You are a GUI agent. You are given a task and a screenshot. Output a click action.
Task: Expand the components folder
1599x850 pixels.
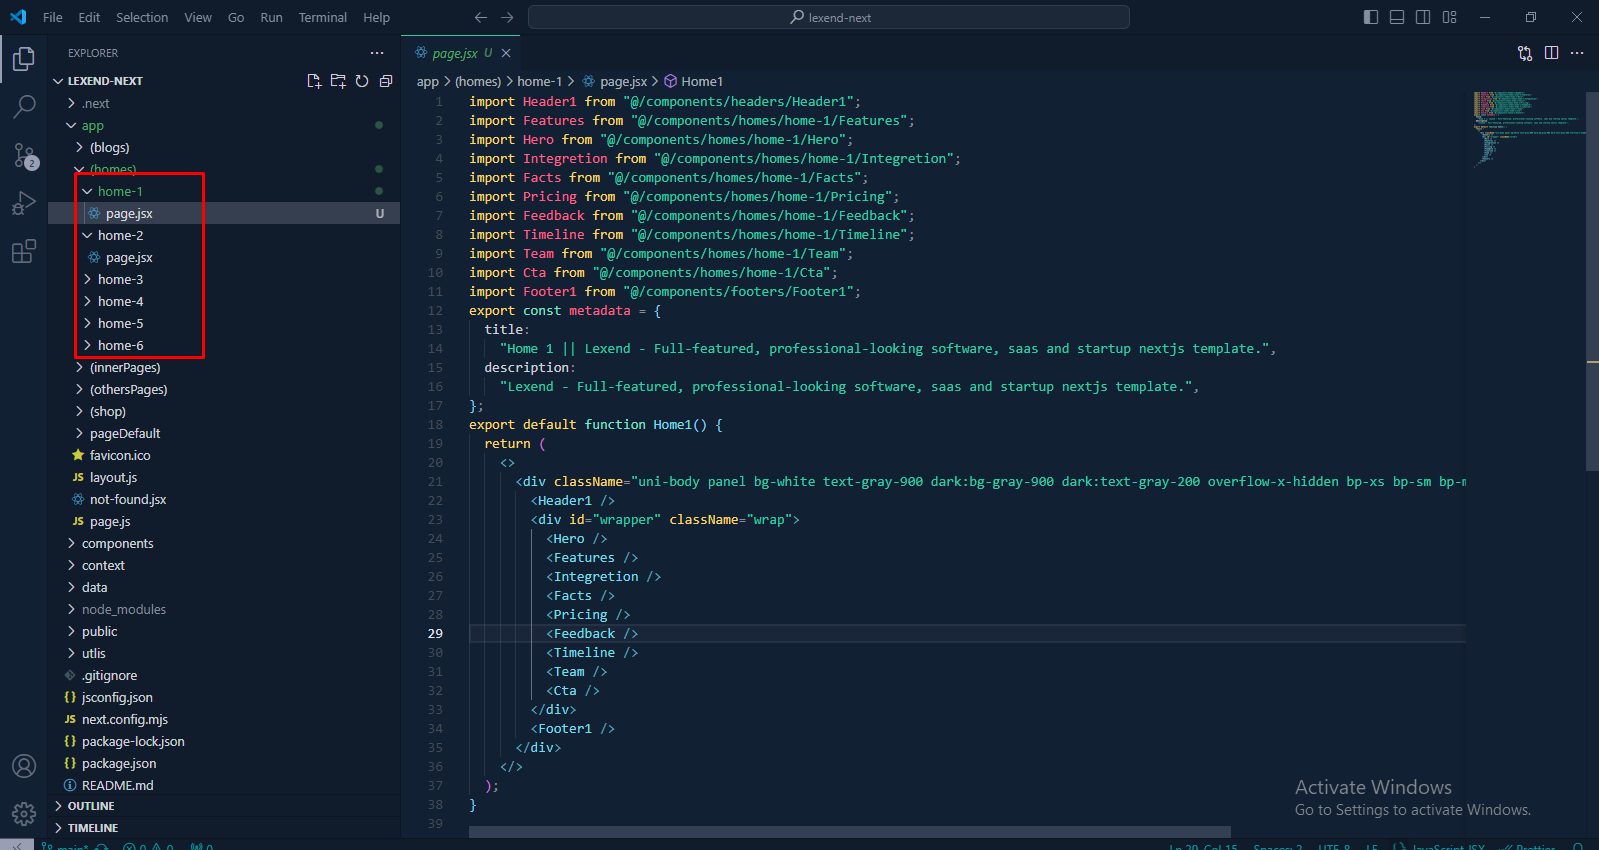[x=117, y=543]
